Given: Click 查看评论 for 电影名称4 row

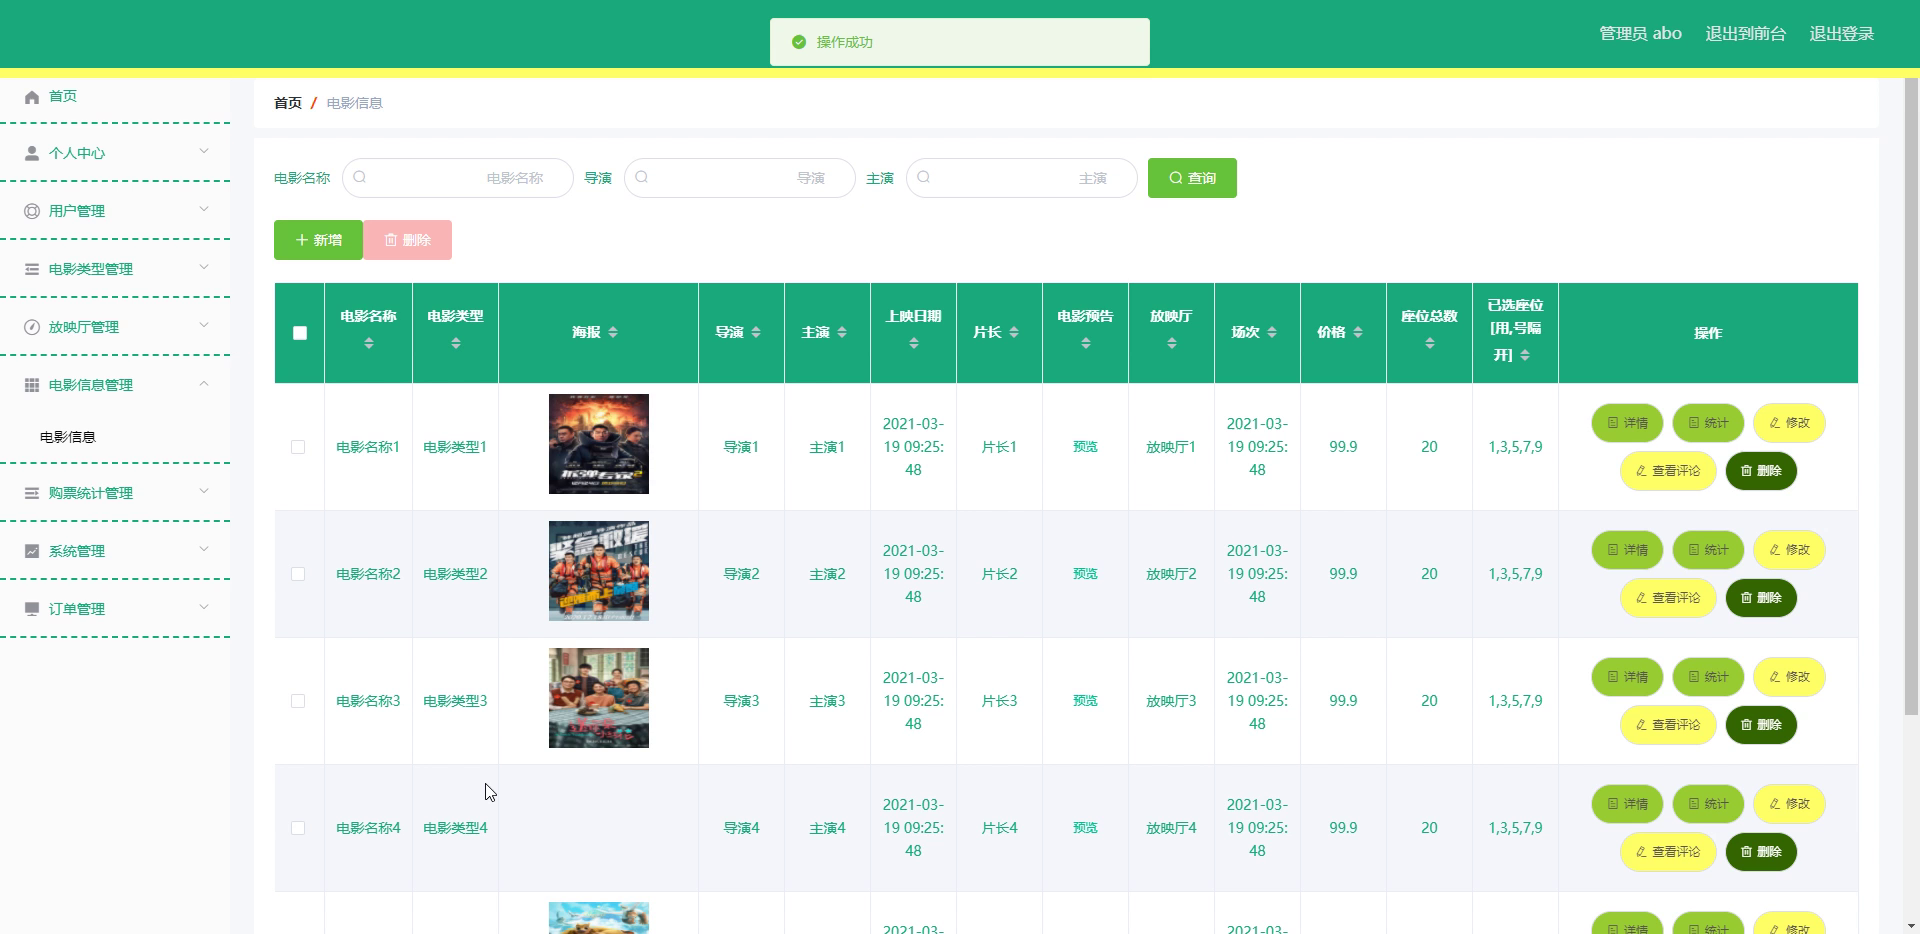Looking at the screenshot, I should click(x=1668, y=852).
